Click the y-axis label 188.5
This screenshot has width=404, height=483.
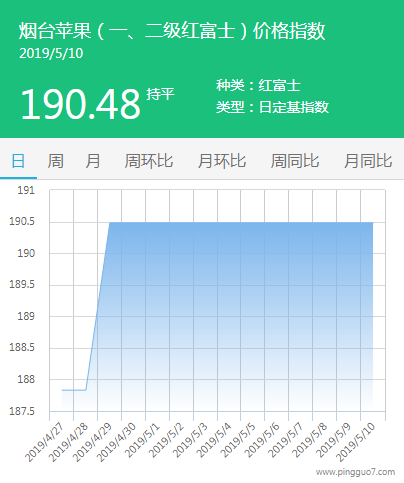pyautogui.click(x=22, y=348)
